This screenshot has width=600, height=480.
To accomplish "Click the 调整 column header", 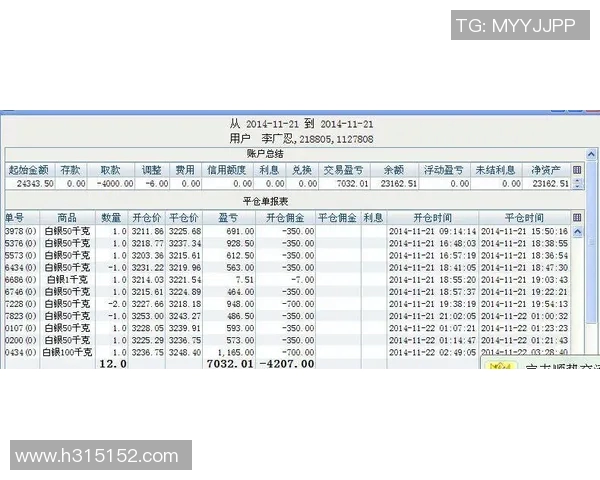I will (x=152, y=170).
